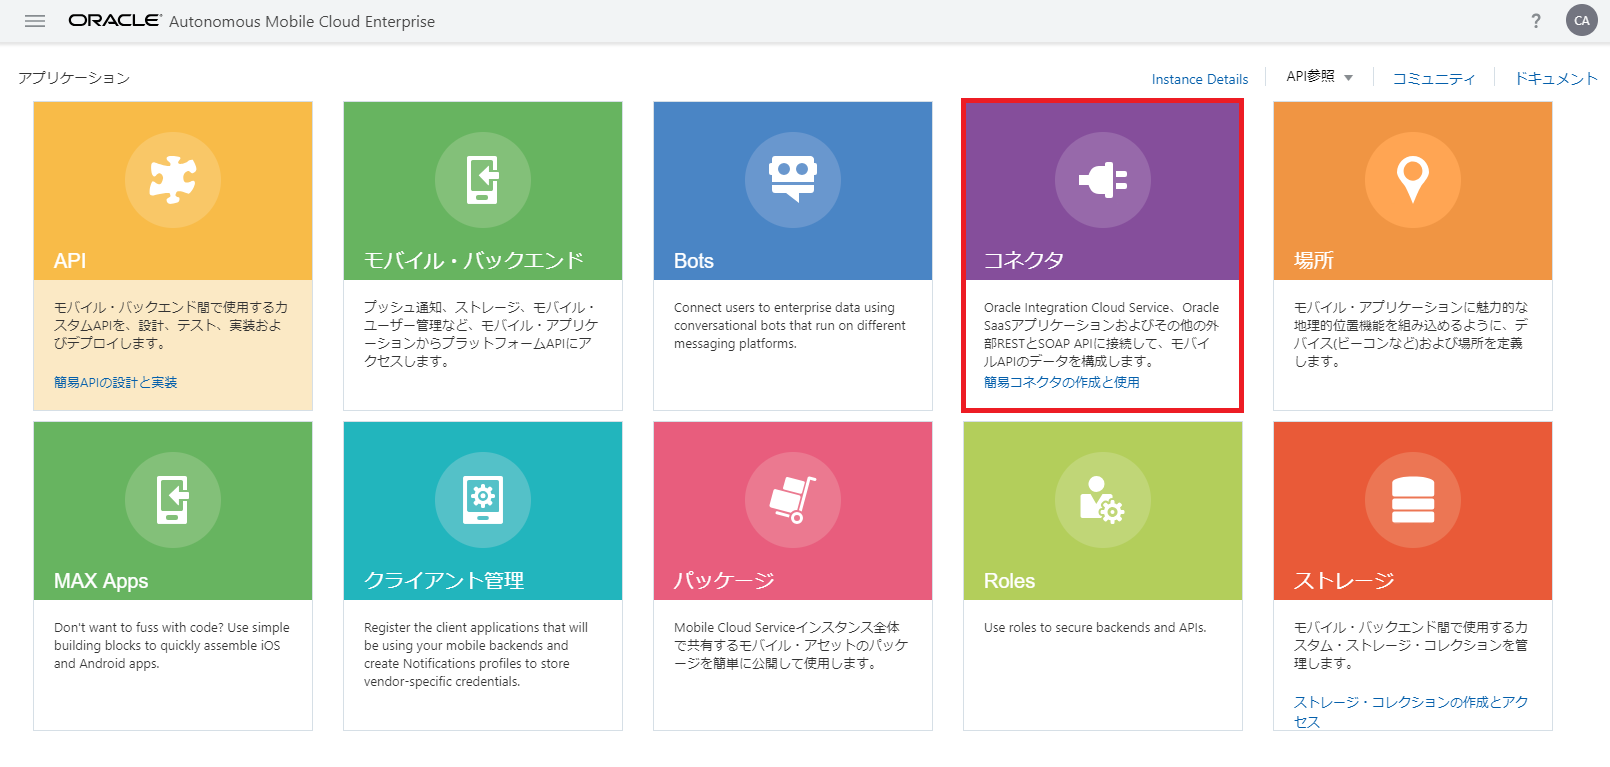Viewport: 1610px width, 767px height.
Task: Open ストレージ・コレクションの作成とアクセス link
Action: coord(1411,712)
